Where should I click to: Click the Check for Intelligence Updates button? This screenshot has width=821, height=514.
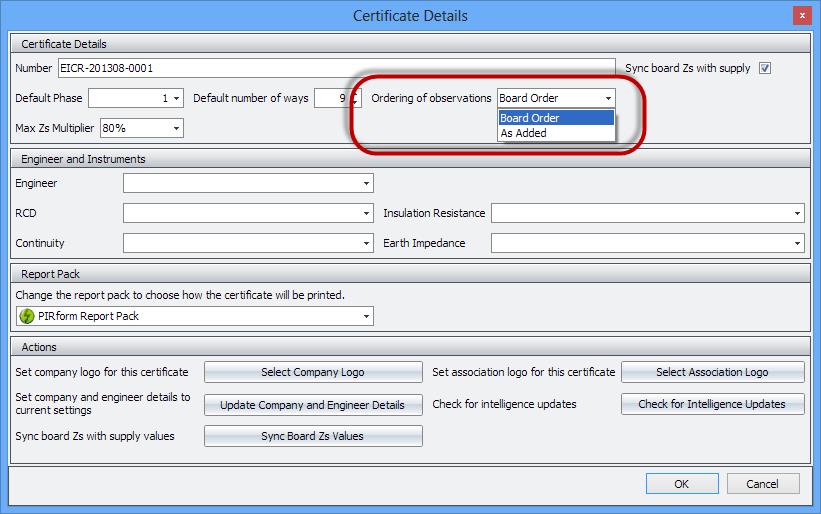[x=712, y=404]
